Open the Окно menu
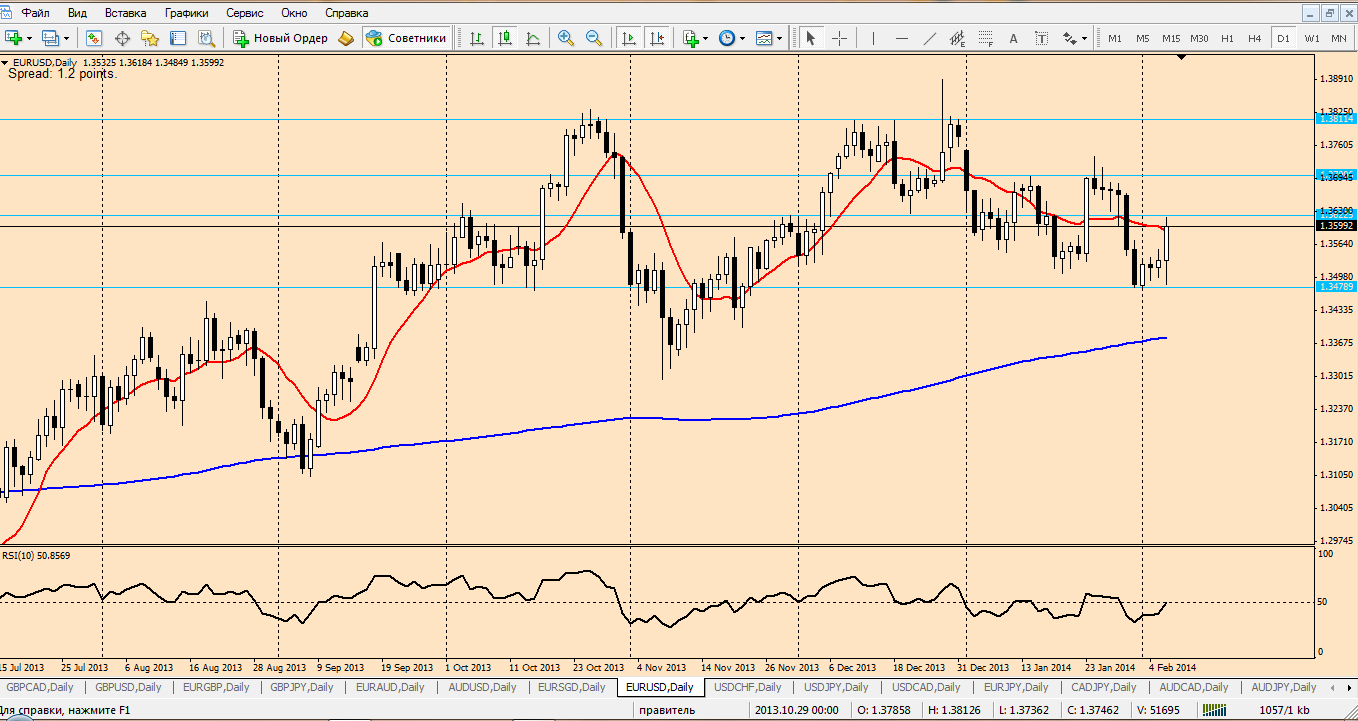 click(x=294, y=13)
